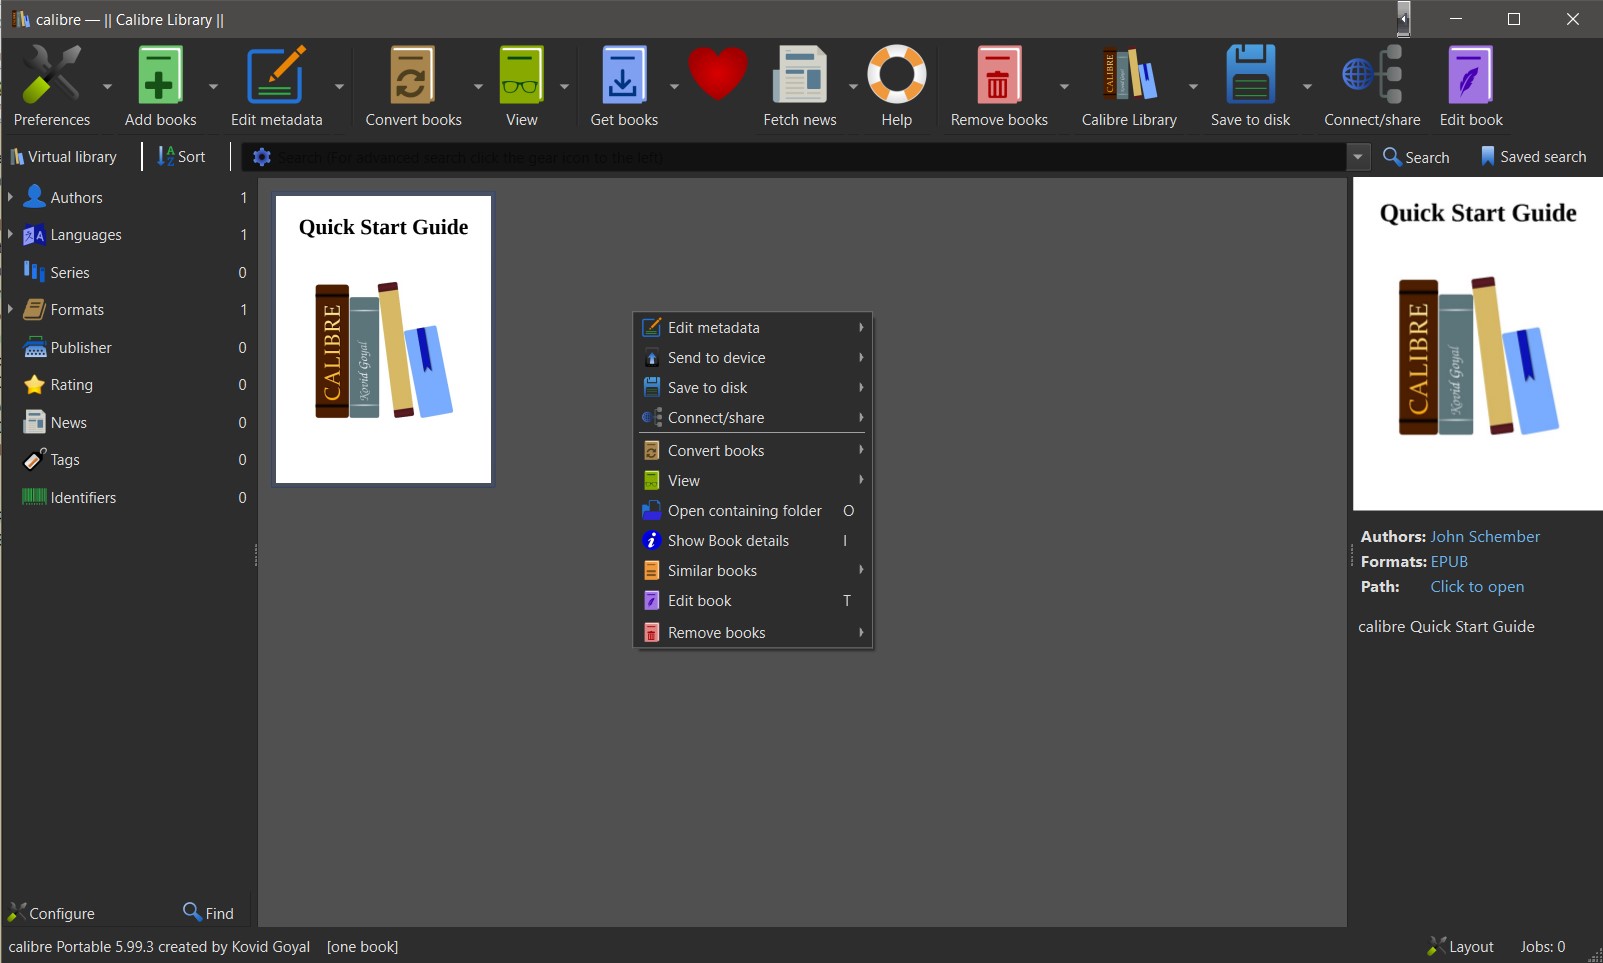
Task: Choose Convert books in the context menu
Action: pos(753,451)
